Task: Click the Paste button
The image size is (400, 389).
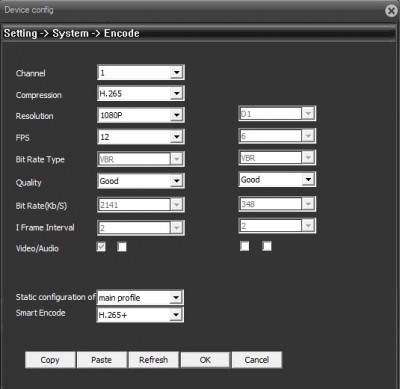Action: click(x=102, y=360)
